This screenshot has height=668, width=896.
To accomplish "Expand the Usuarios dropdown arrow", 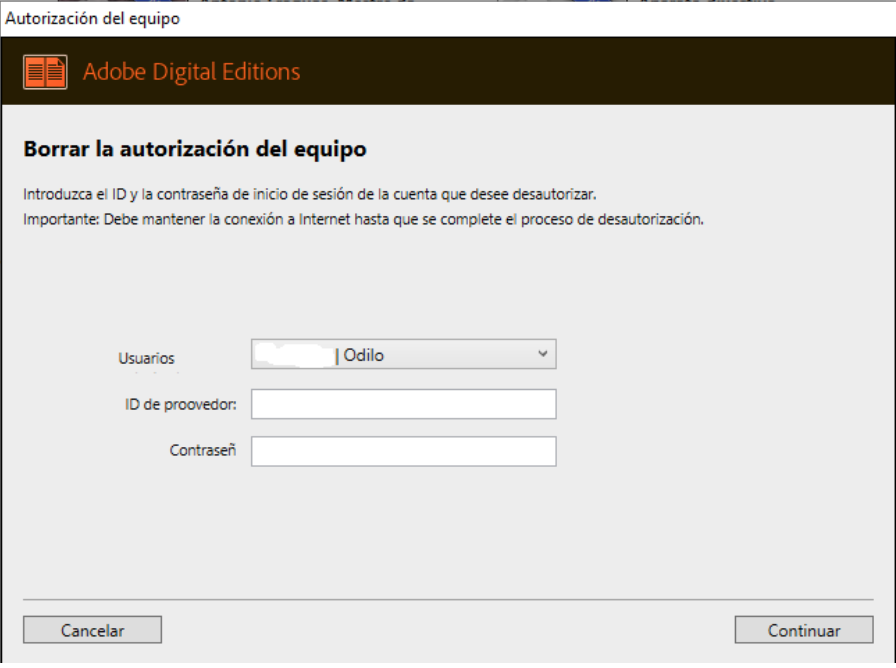I will pos(542,354).
